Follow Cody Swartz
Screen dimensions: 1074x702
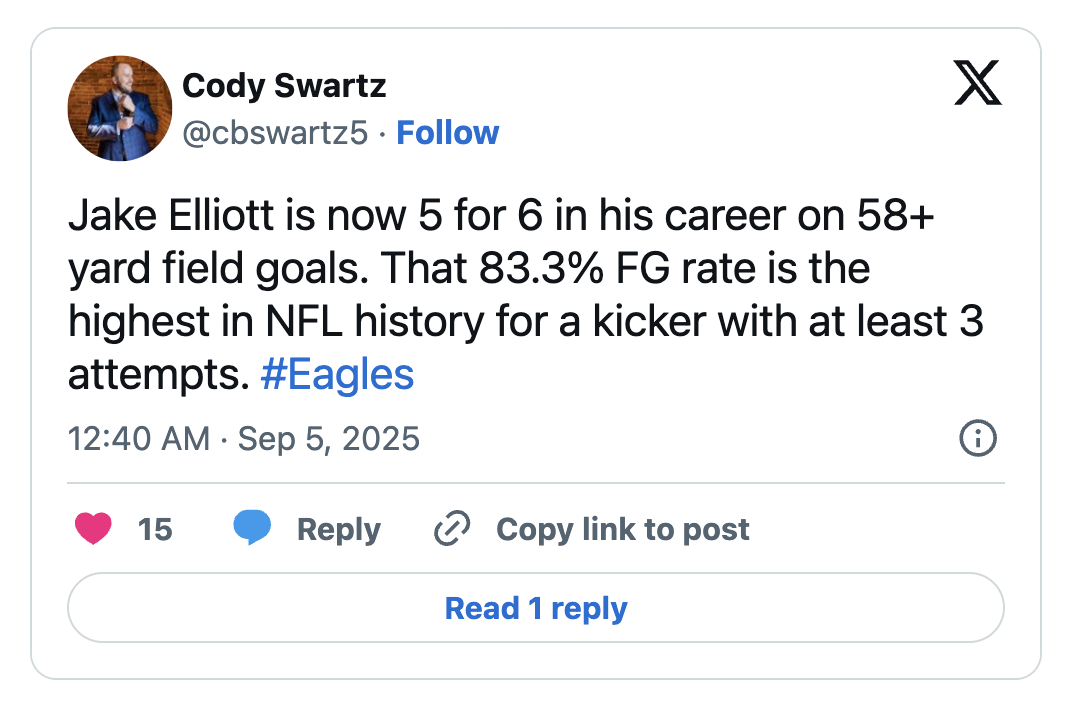point(448,133)
